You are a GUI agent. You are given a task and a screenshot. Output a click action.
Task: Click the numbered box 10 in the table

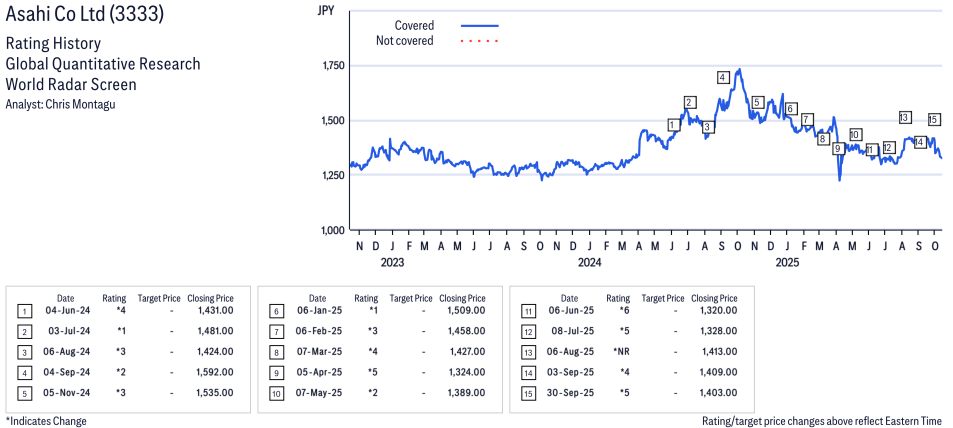[276, 392]
